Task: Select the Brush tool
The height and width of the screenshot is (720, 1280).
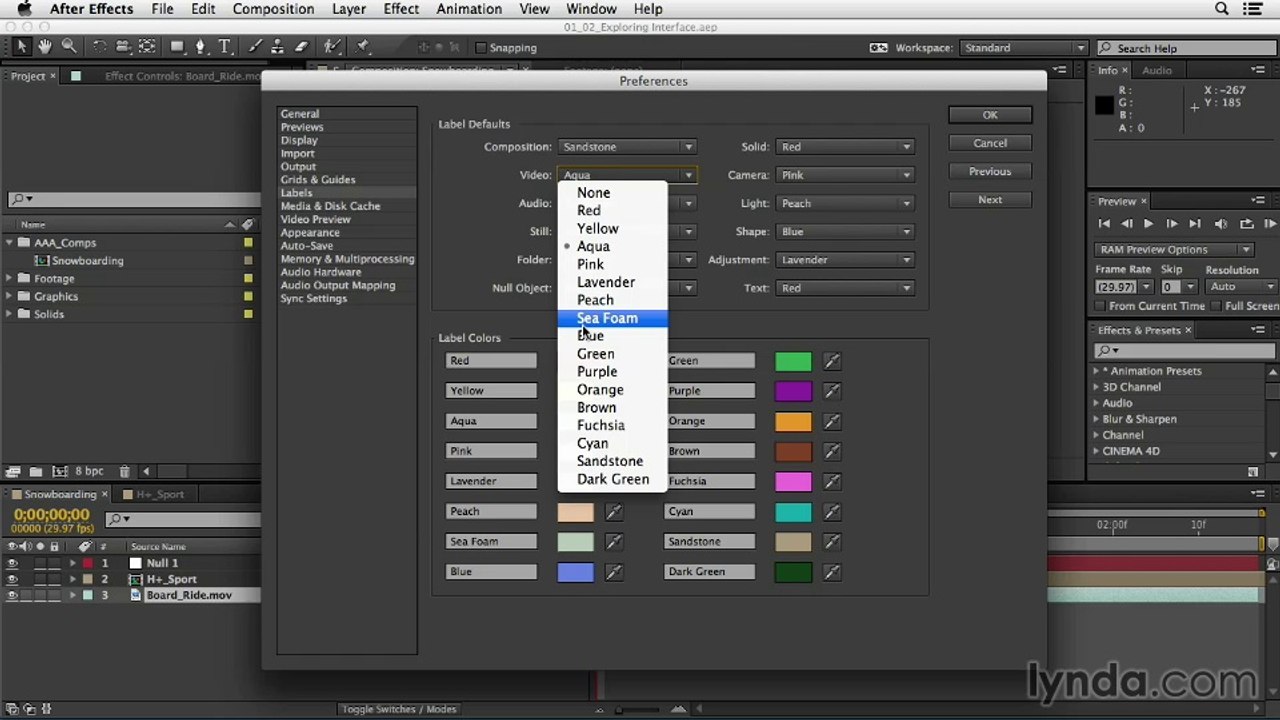Action: click(256, 47)
